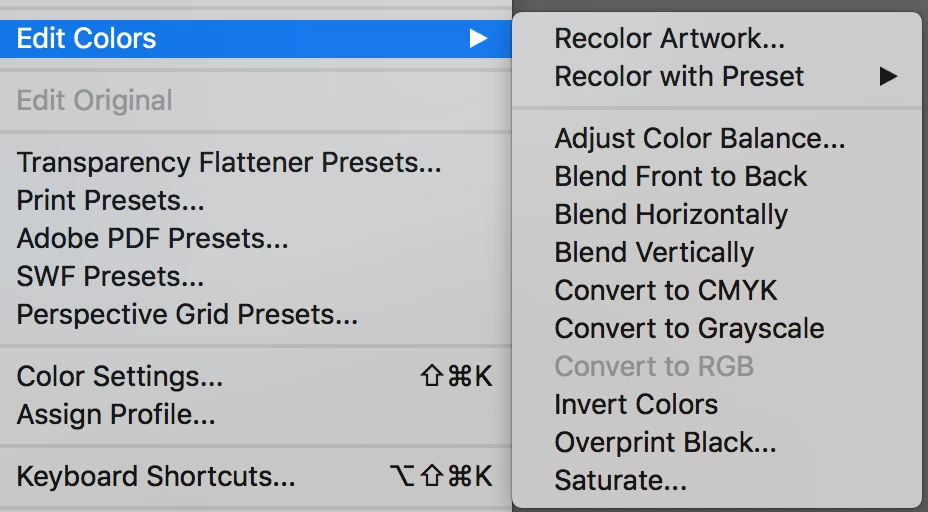Open Adobe PDF Presets...

256,238
